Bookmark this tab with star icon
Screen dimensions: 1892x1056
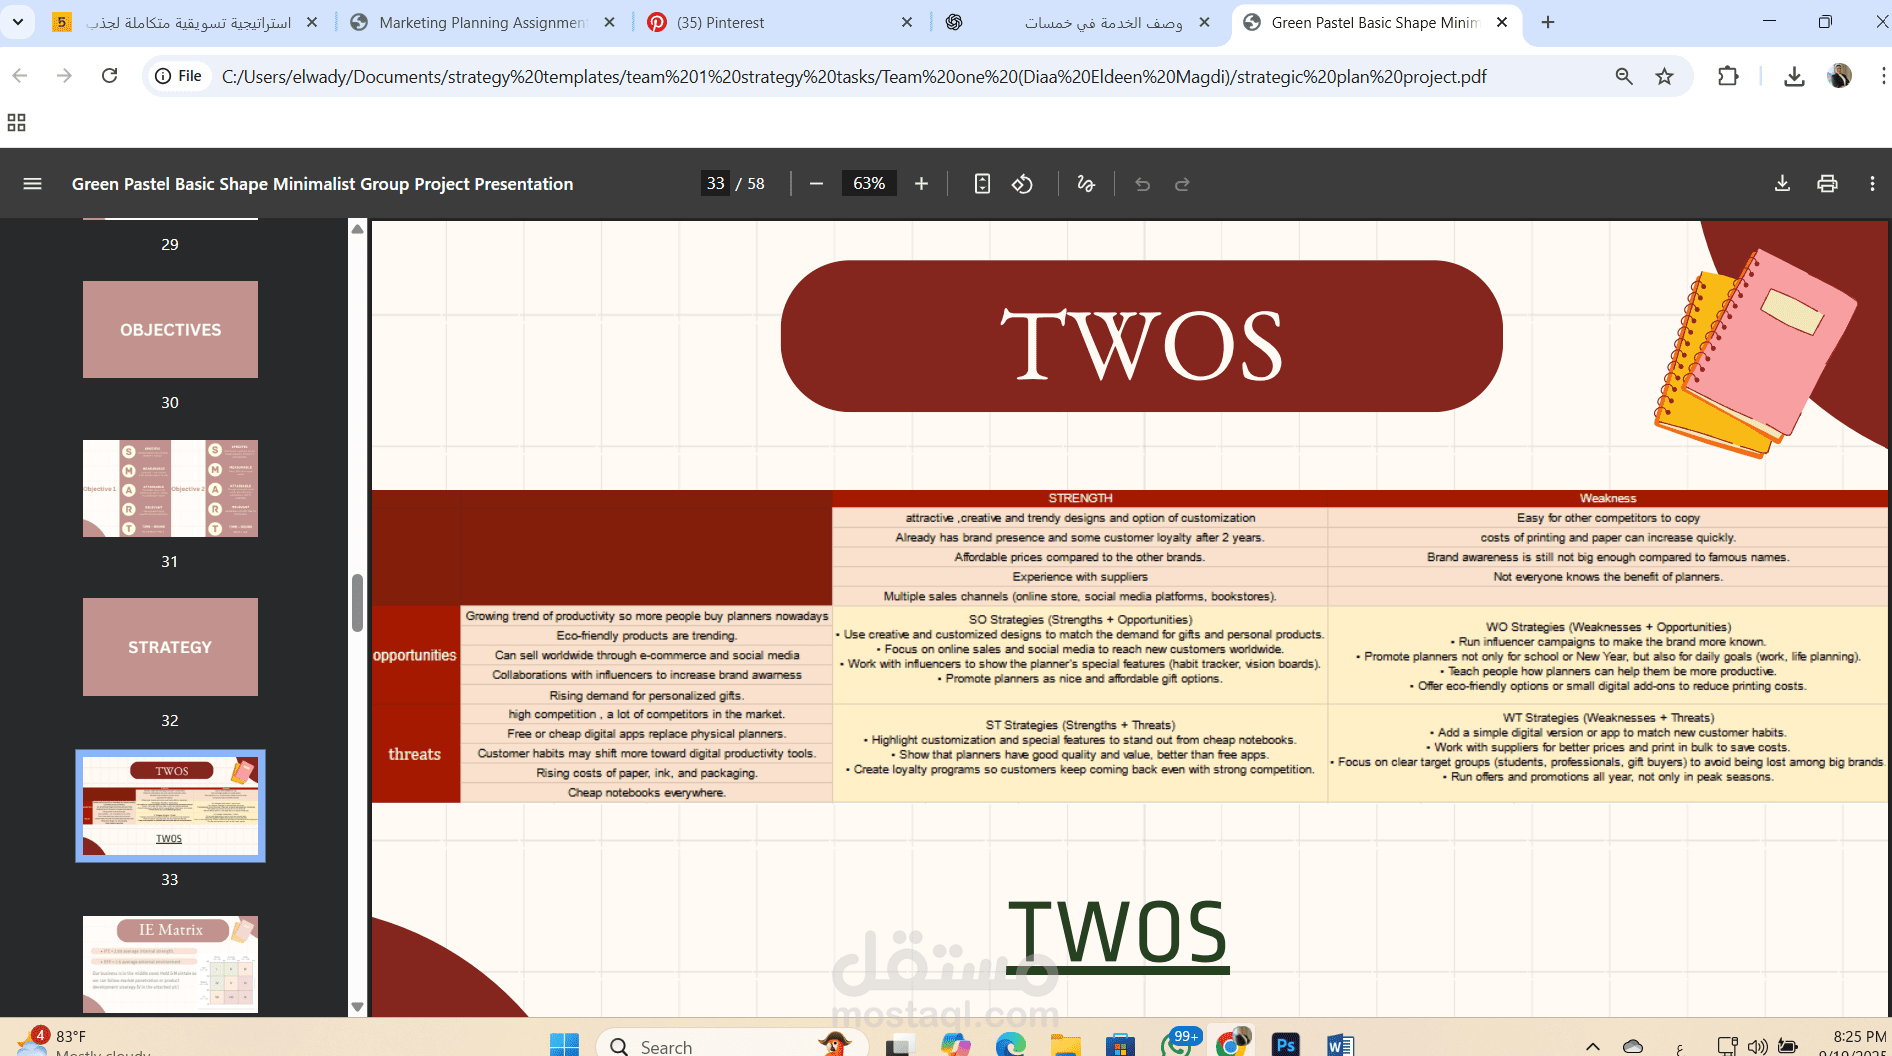[1664, 76]
